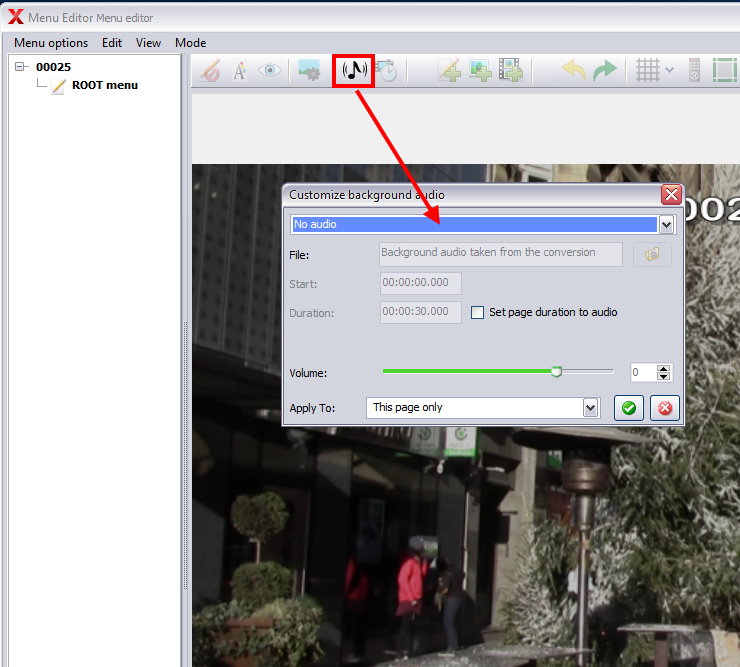740x667 pixels.
Task: Click the Customize background audio title bar
Action: (472, 195)
